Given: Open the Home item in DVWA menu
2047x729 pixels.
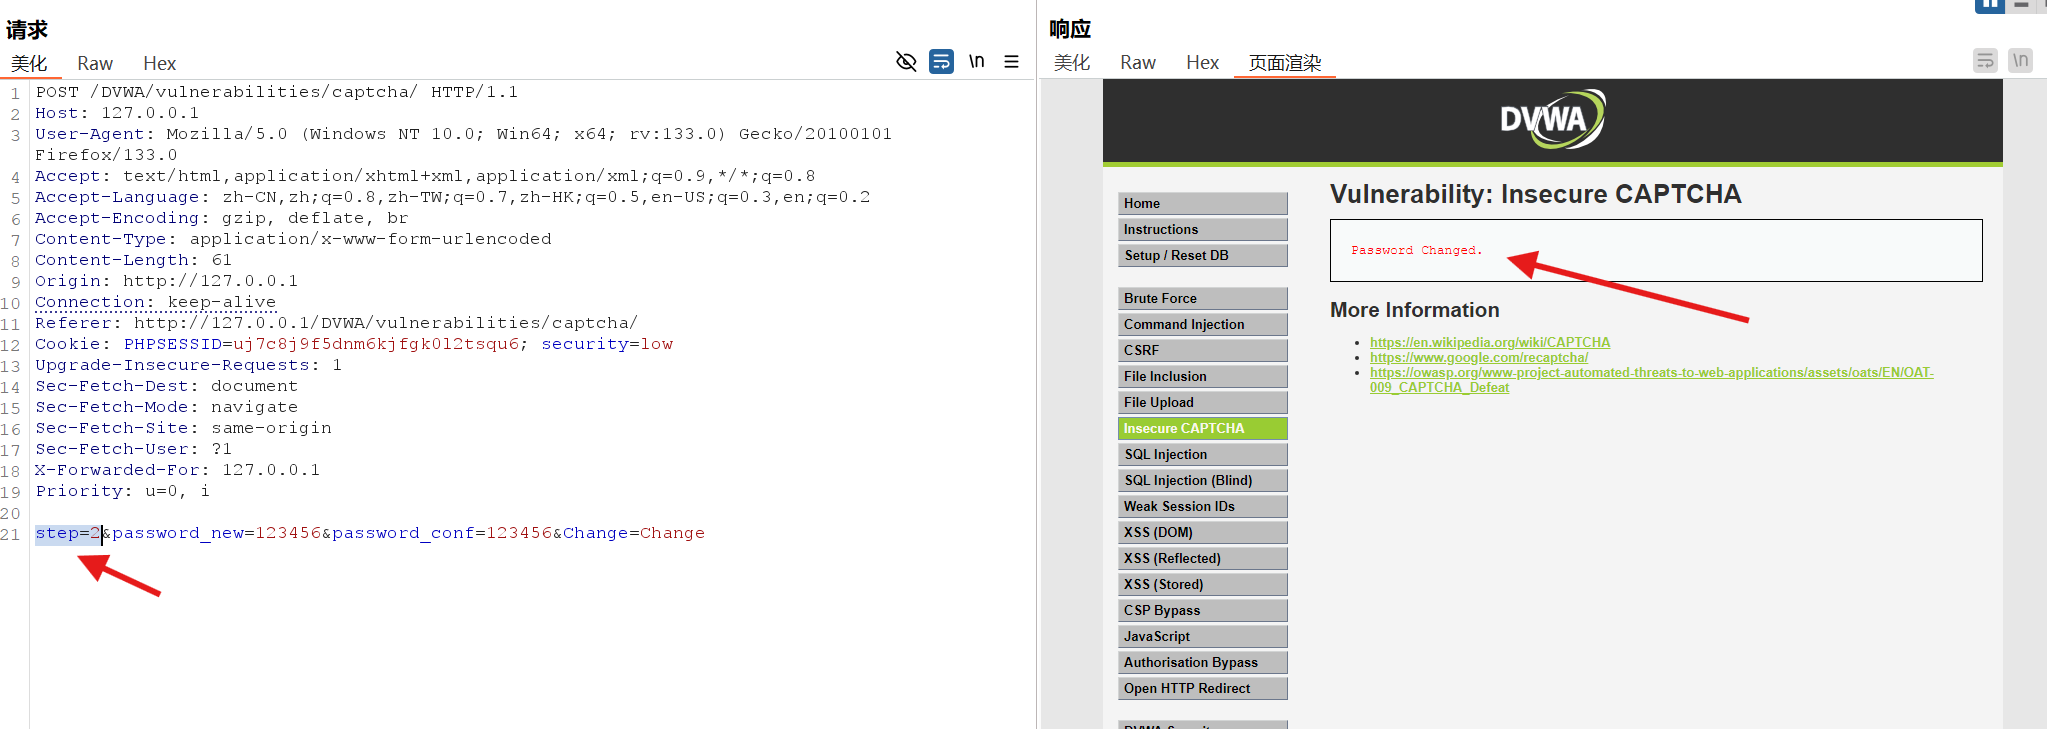Looking at the screenshot, I should coord(1202,203).
